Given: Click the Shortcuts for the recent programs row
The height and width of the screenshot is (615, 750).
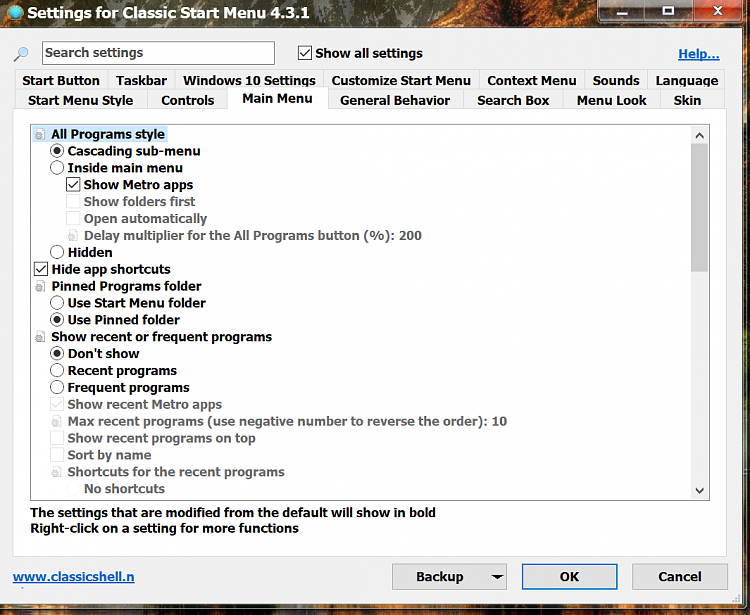Looking at the screenshot, I should (176, 472).
